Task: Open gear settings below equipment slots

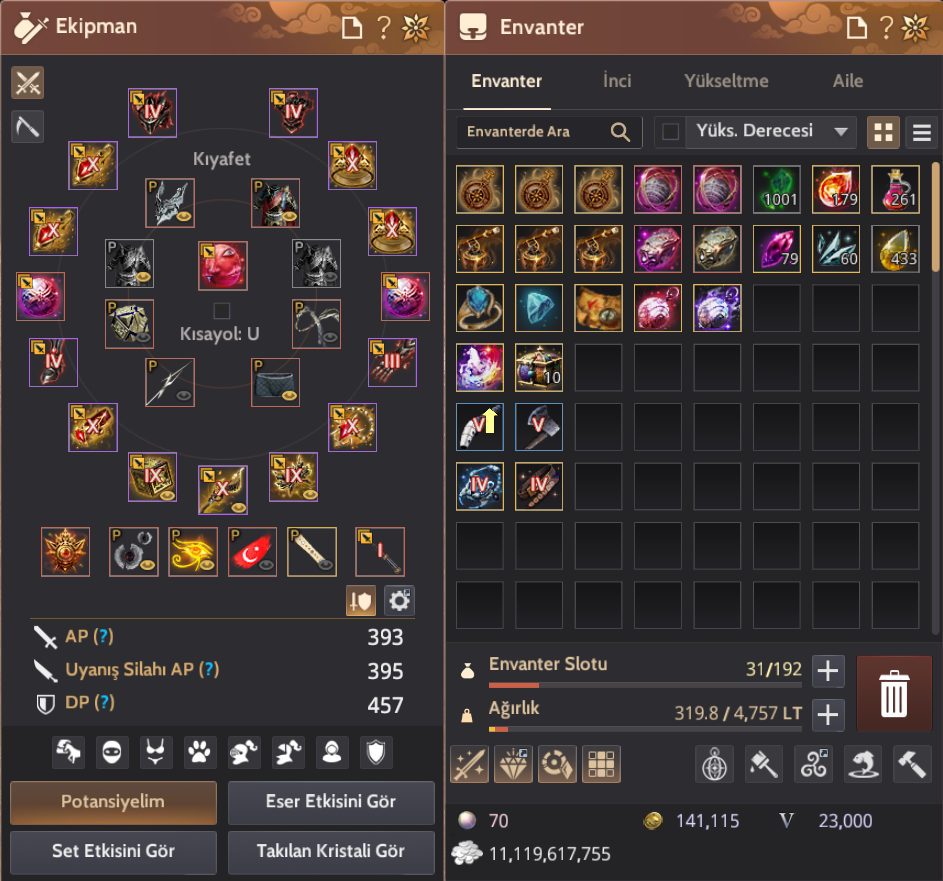Action: 399,600
